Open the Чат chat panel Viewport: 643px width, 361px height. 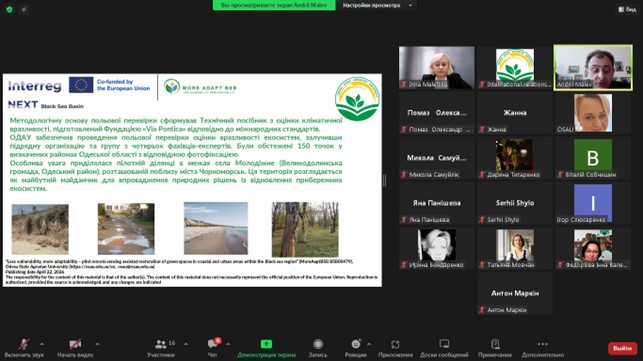pyautogui.click(x=213, y=348)
